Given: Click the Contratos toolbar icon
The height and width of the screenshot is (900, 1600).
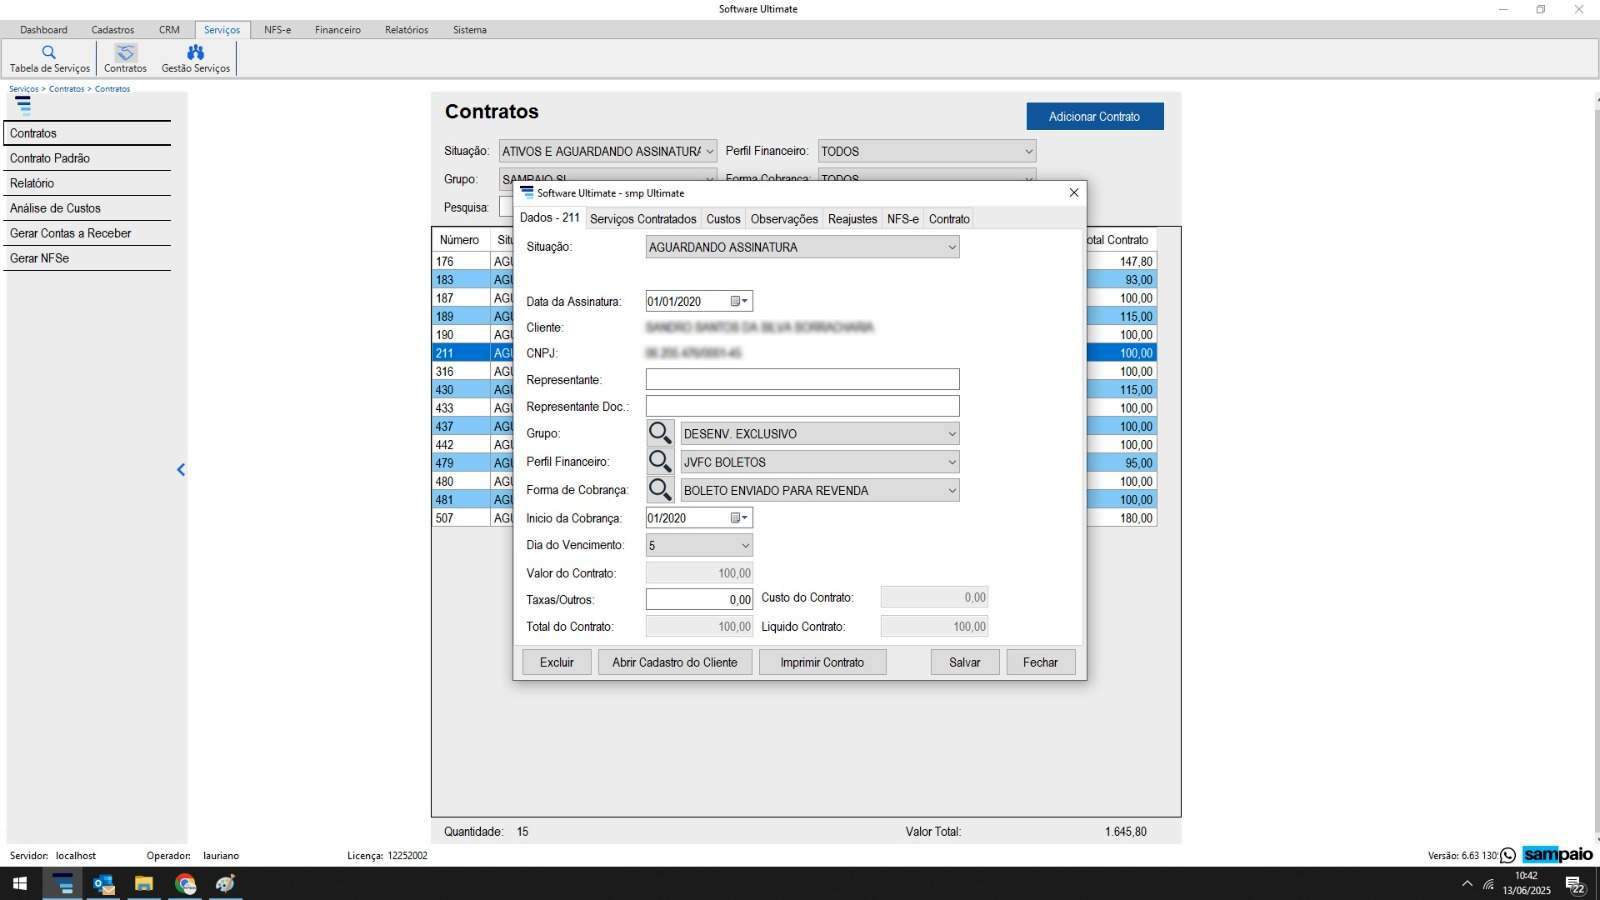Looking at the screenshot, I should point(125,59).
